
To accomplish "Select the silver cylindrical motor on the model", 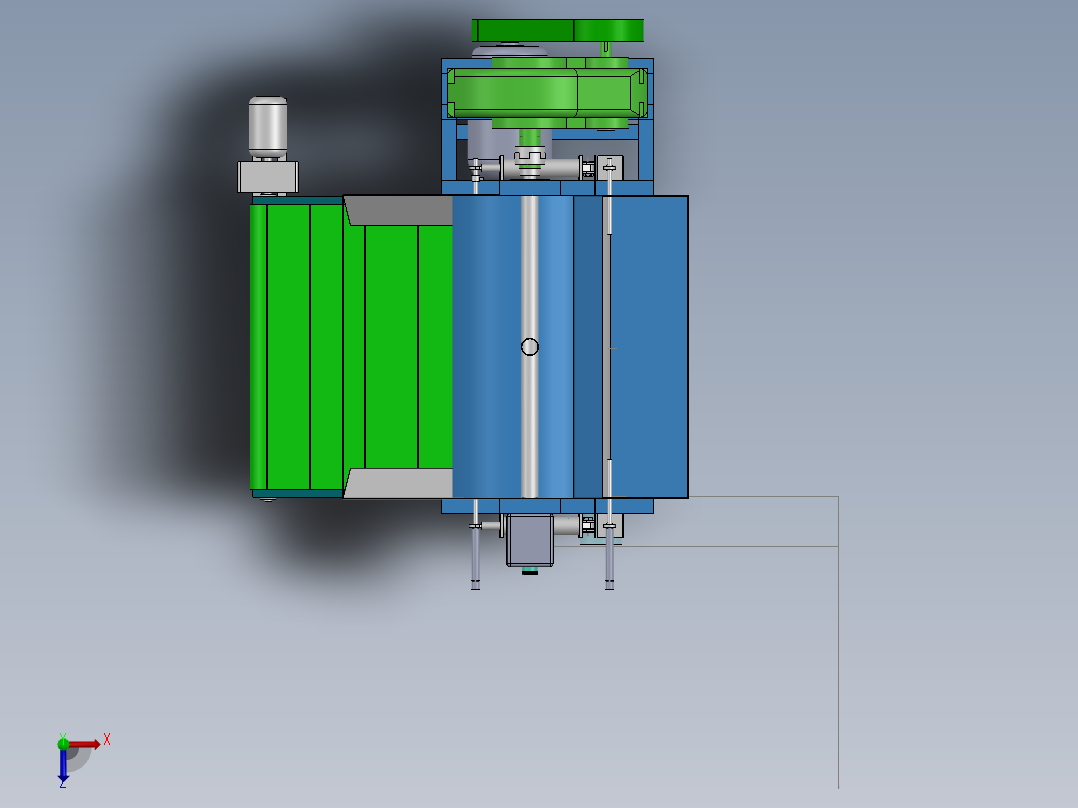I will coord(267,127).
